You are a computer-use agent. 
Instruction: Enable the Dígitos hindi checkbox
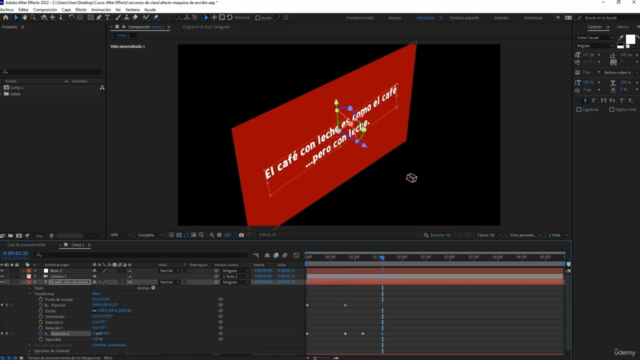click(x=611, y=109)
